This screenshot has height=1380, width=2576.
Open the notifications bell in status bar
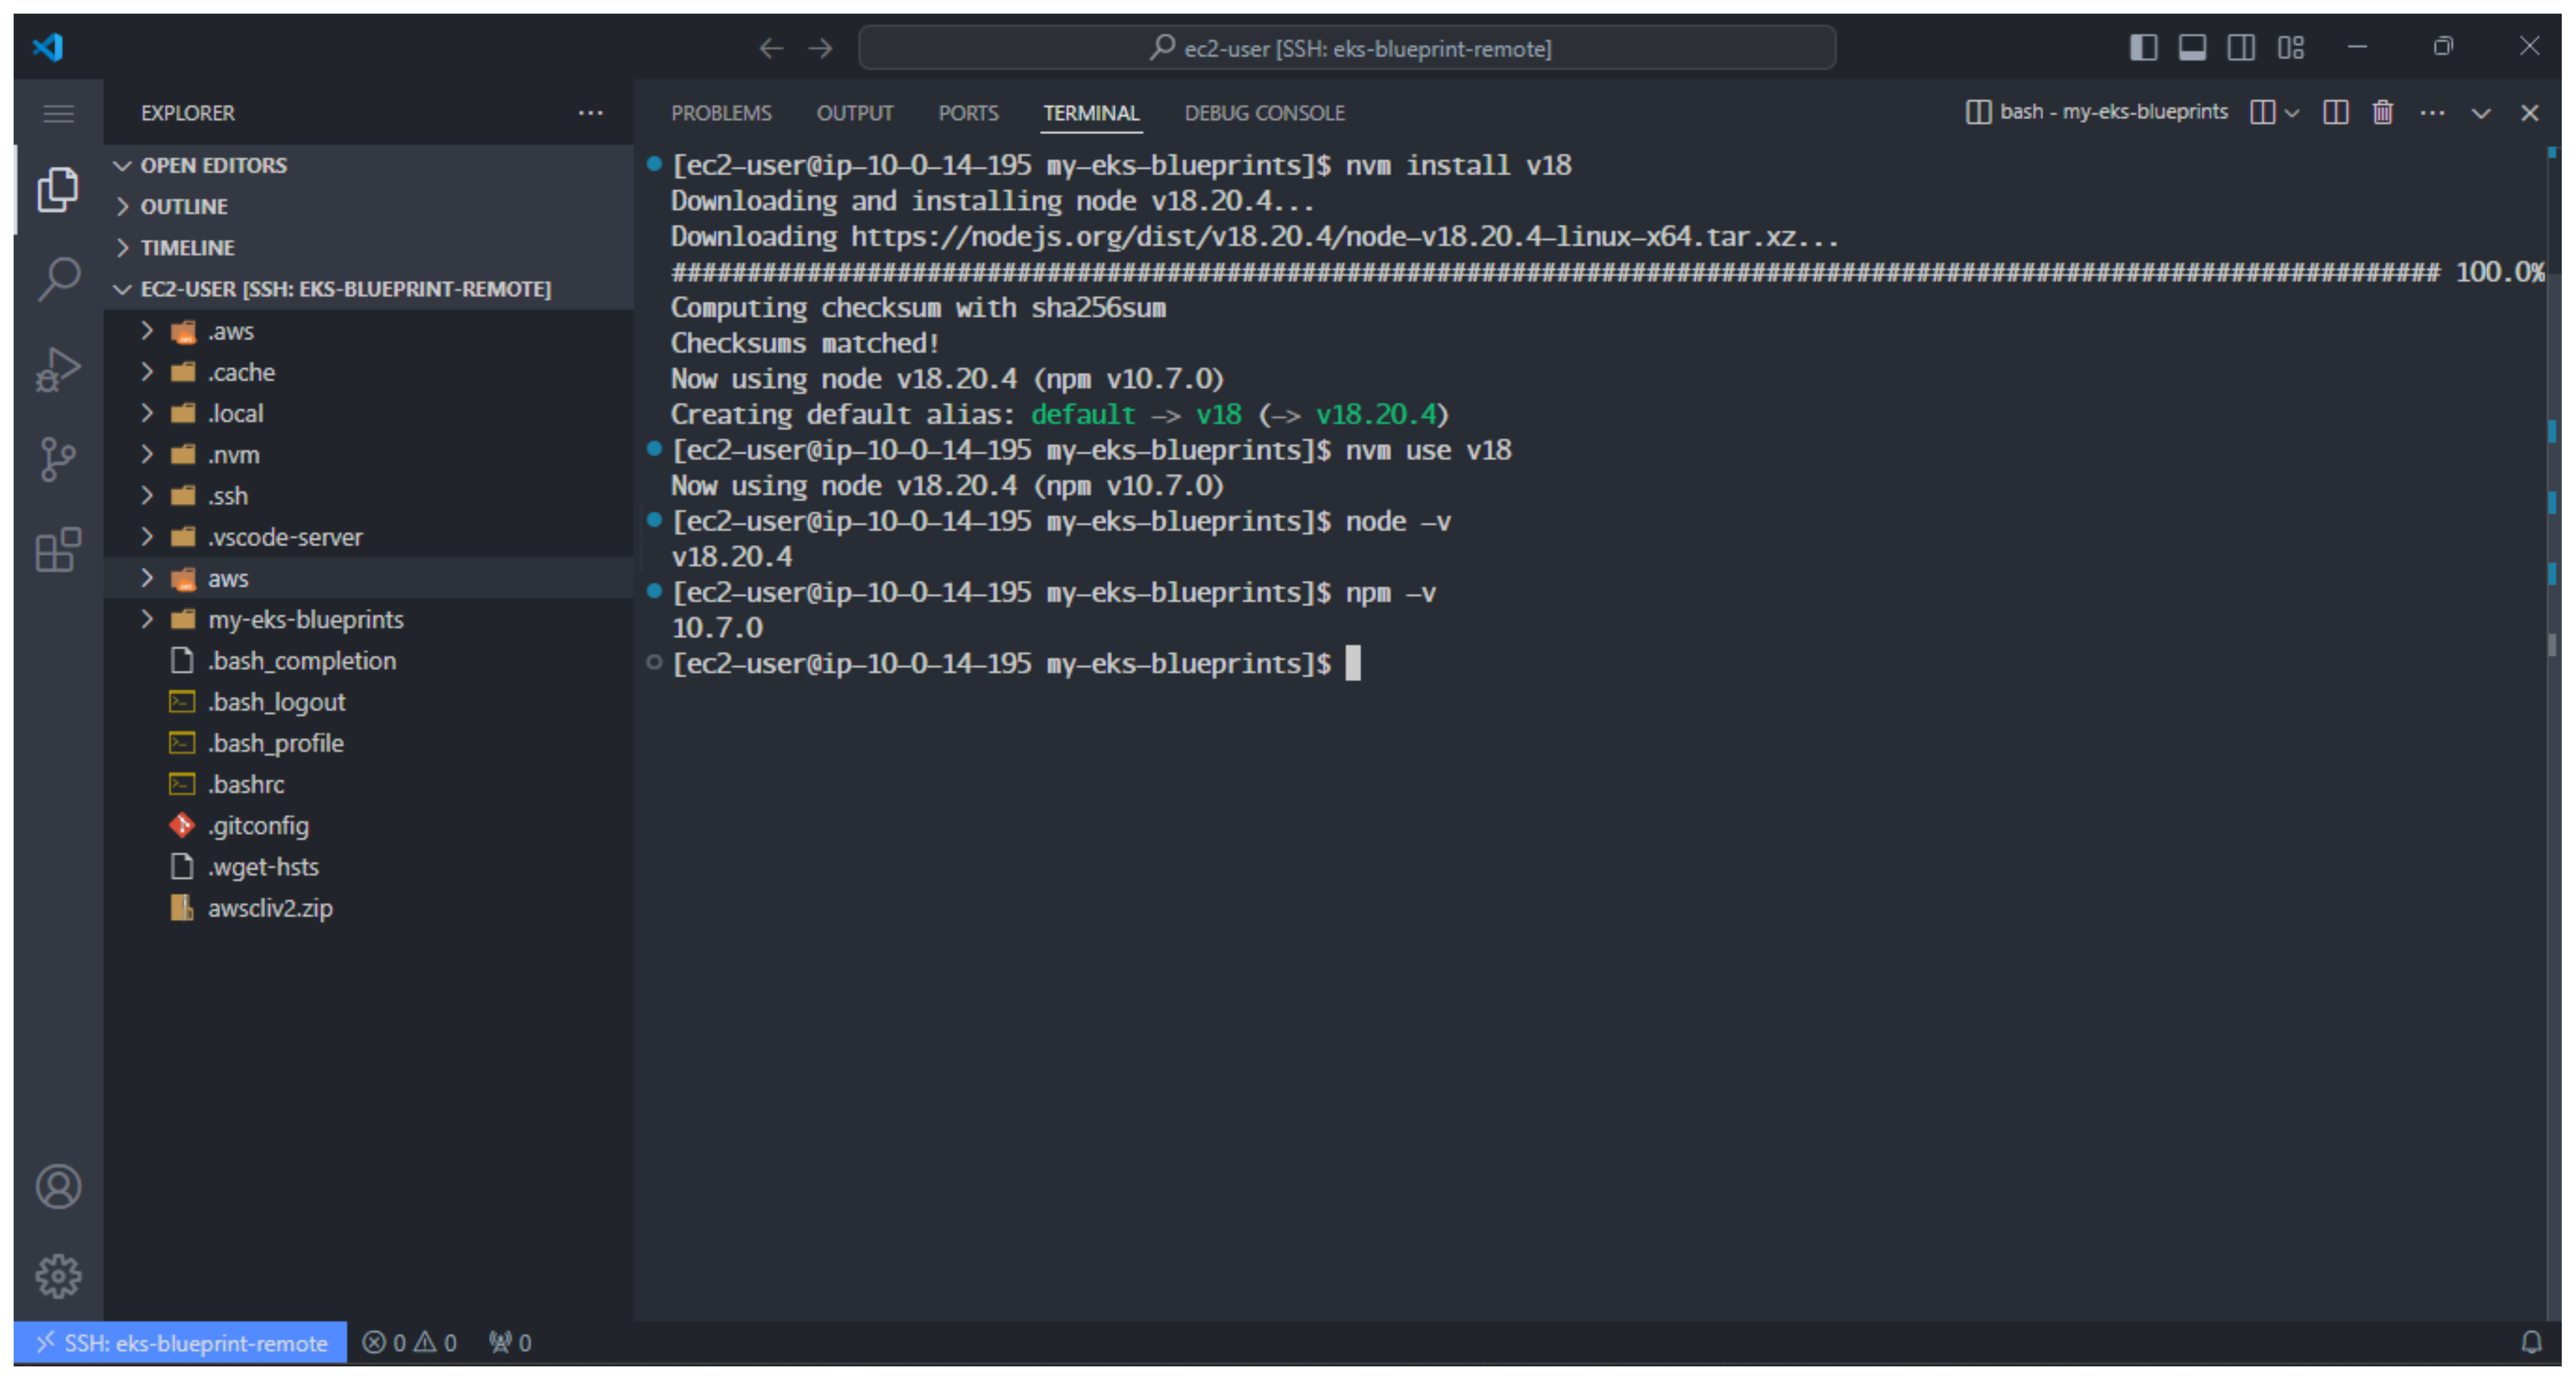click(x=2531, y=1342)
